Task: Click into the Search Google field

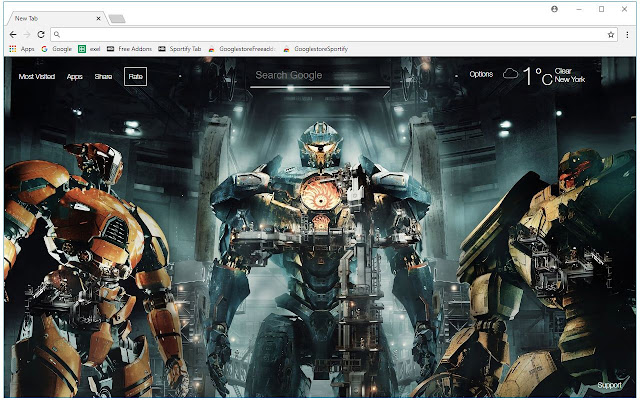Action: tap(320, 76)
